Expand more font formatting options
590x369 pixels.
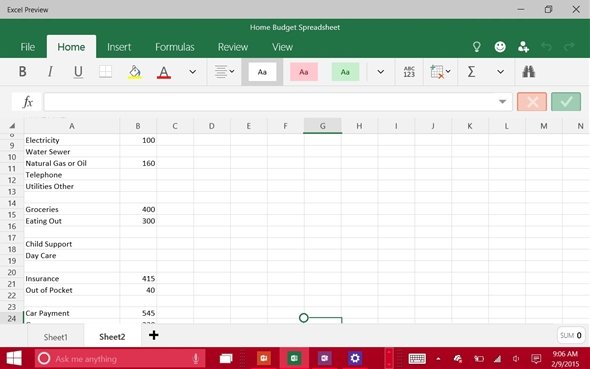pyautogui.click(x=192, y=71)
